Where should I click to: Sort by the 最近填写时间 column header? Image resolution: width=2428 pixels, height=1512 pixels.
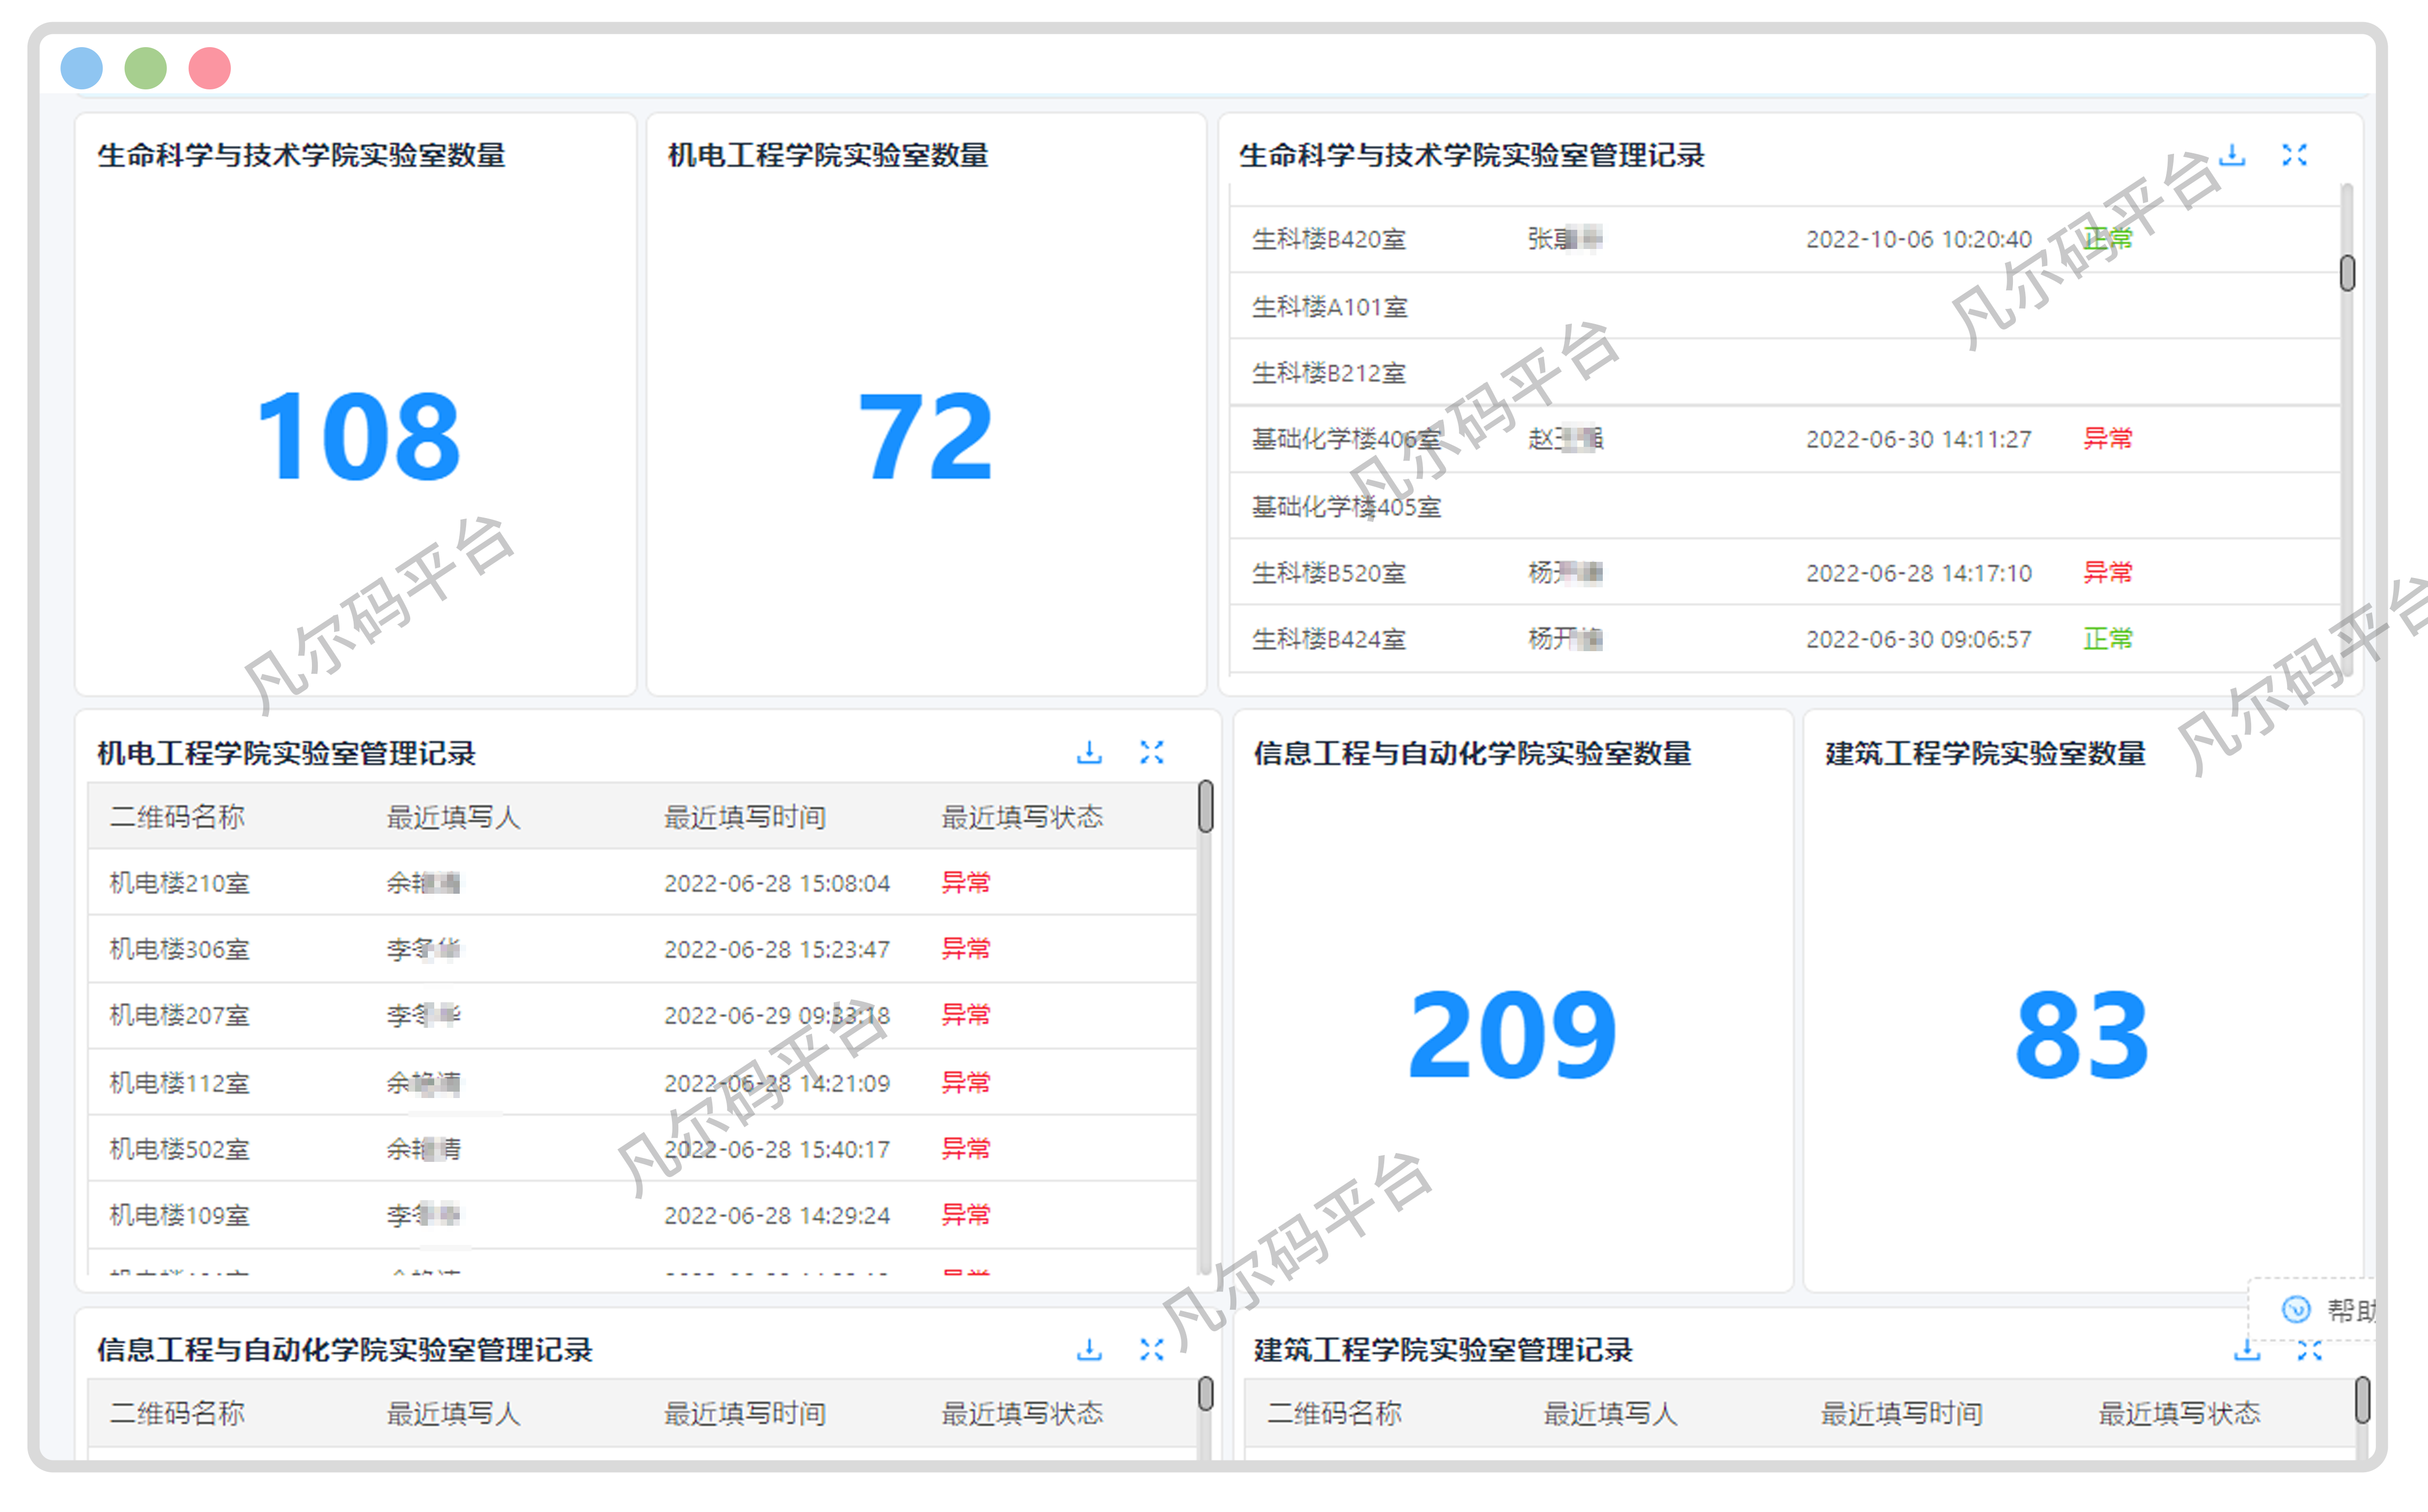[744, 816]
